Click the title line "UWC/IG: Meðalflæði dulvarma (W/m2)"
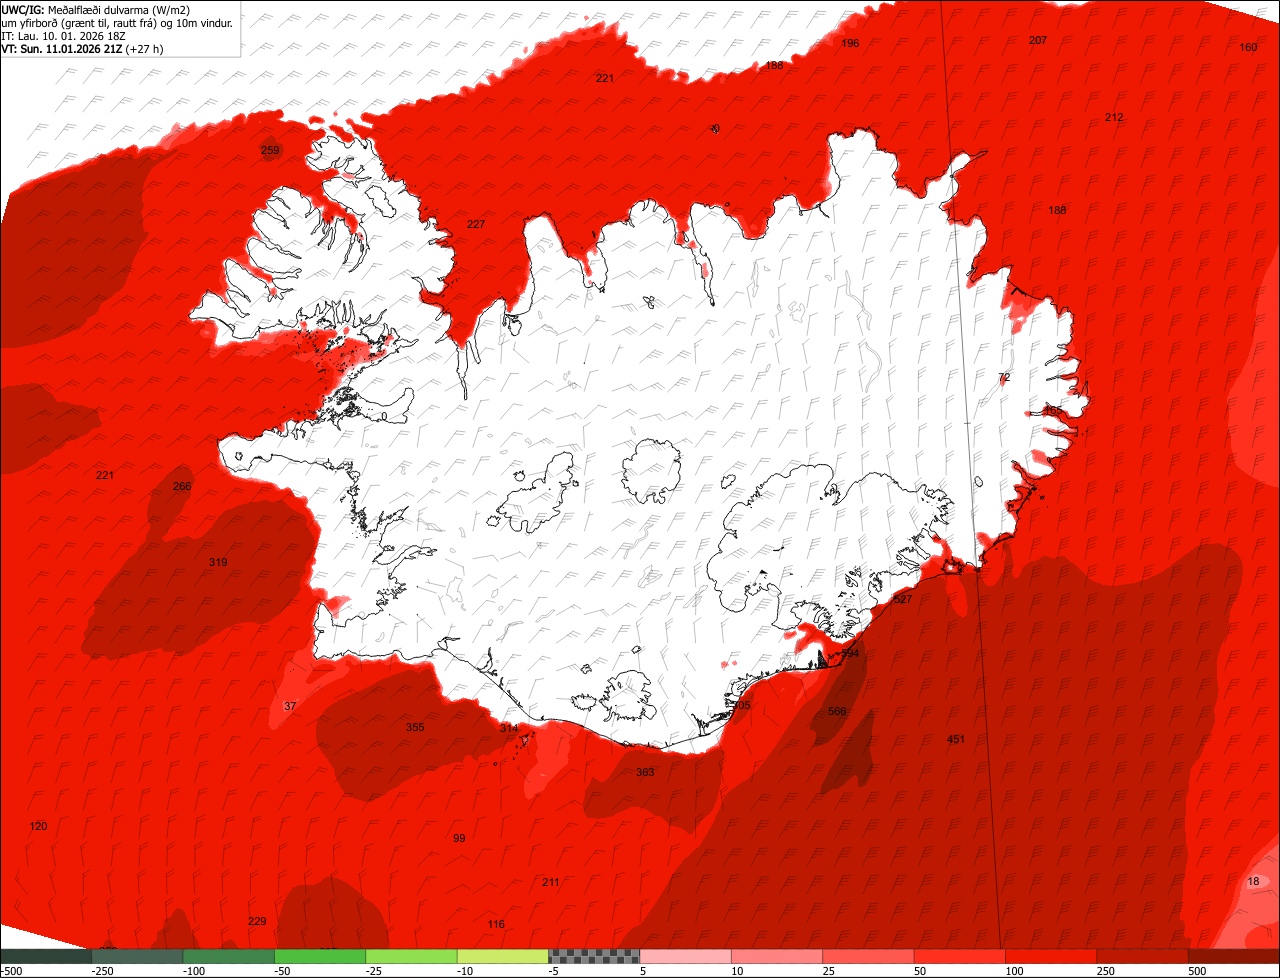This screenshot has width=1280, height=978. click(x=96, y=9)
